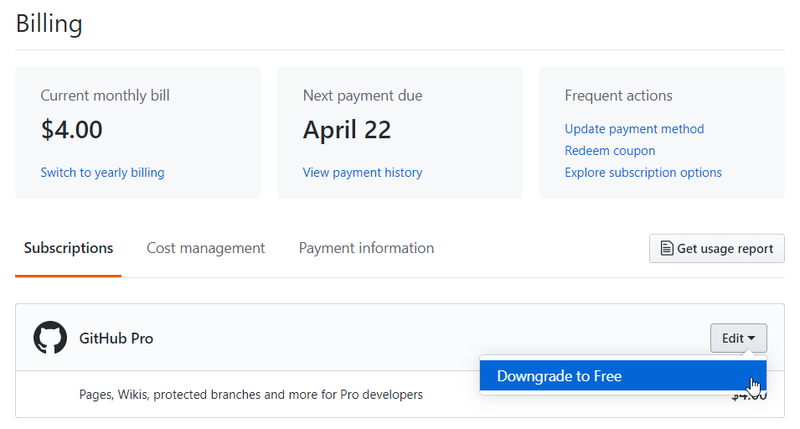Screen dimensions: 800x429
Task: Open the Cost management tab
Action: [206, 248]
